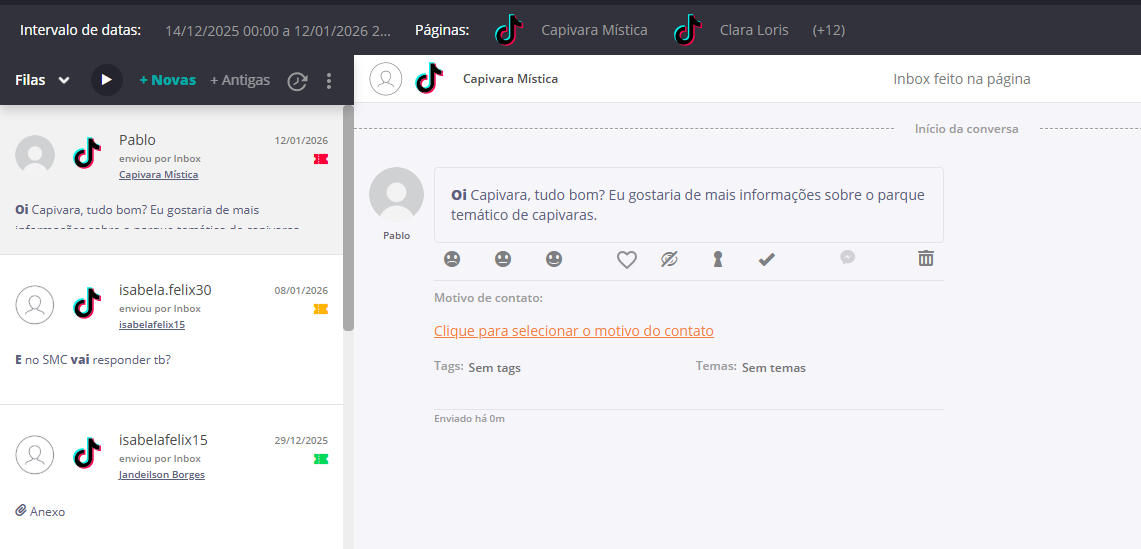Screen dimensions: 1141x549
Task: Set neutral face sentiment on Pablo's message
Action: pyautogui.click(x=503, y=259)
